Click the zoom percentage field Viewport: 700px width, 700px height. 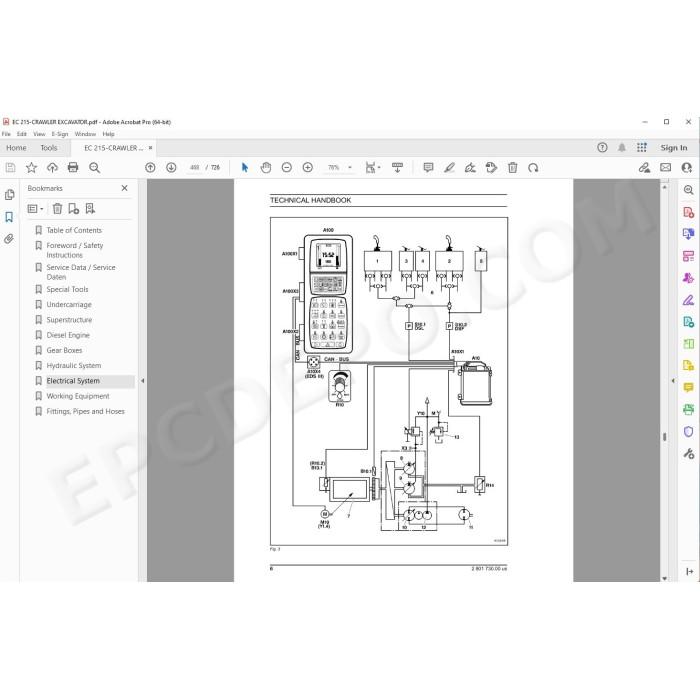tap(333, 168)
